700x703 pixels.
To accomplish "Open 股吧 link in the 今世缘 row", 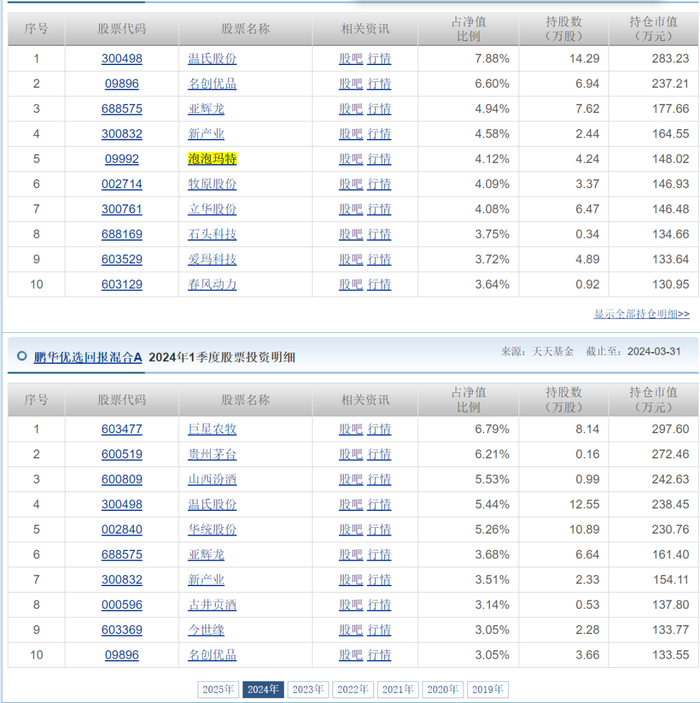I will (351, 630).
